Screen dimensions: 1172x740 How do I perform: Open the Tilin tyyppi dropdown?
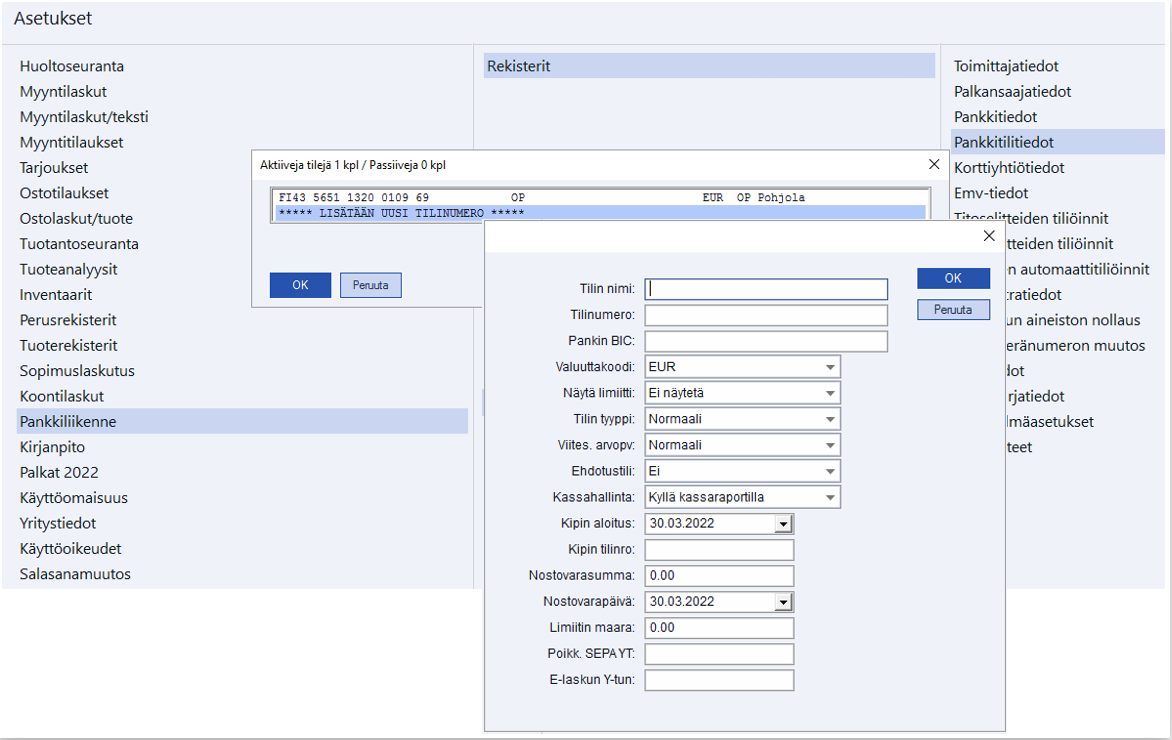[x=830, y=419]
